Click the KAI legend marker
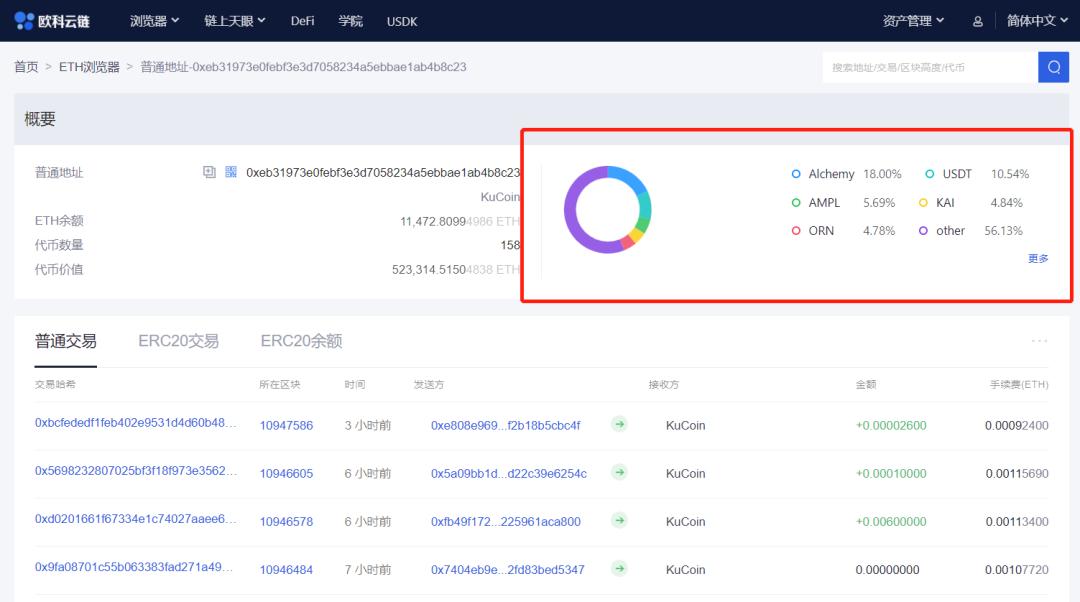The height and width of the screenshot is (602, 1080). click(923, 203)
